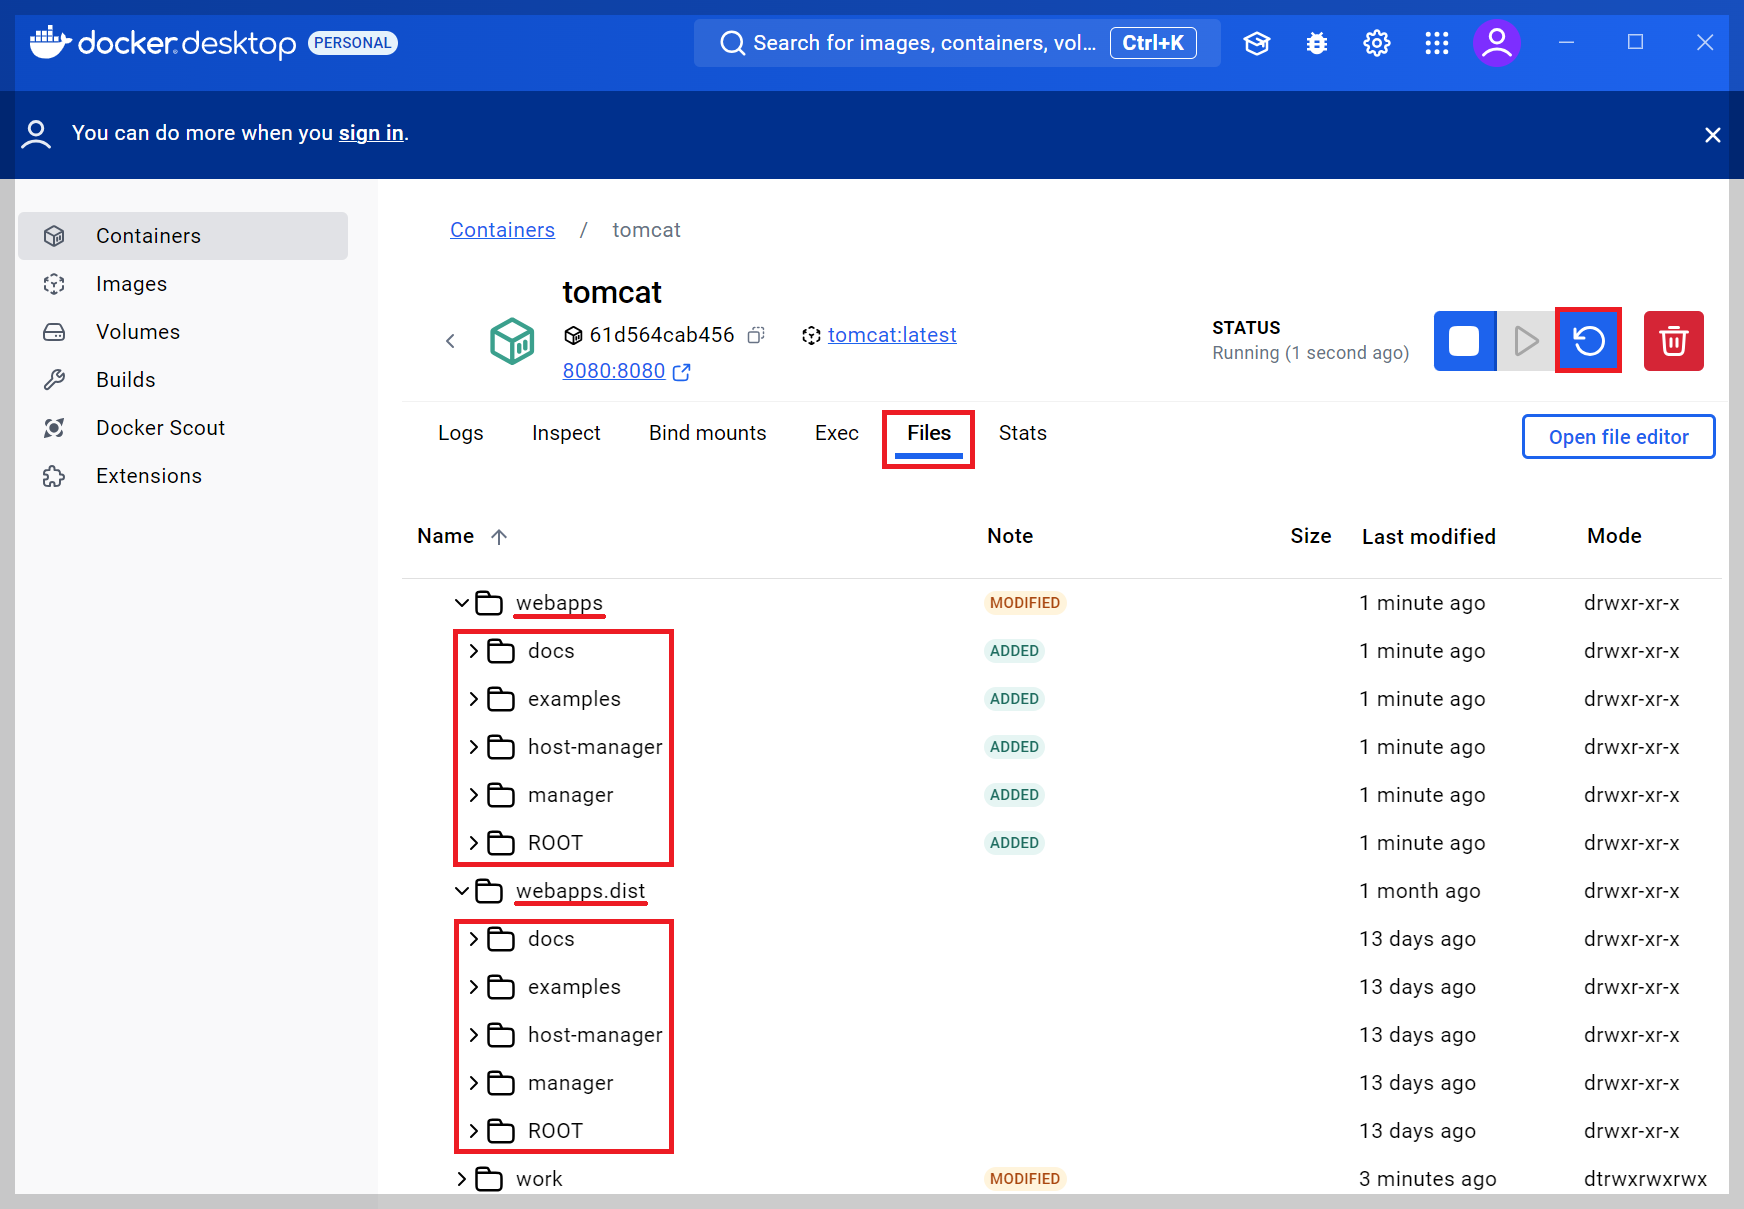
Task: Click the Last modified column header
Action: [x=1429, y=537]
